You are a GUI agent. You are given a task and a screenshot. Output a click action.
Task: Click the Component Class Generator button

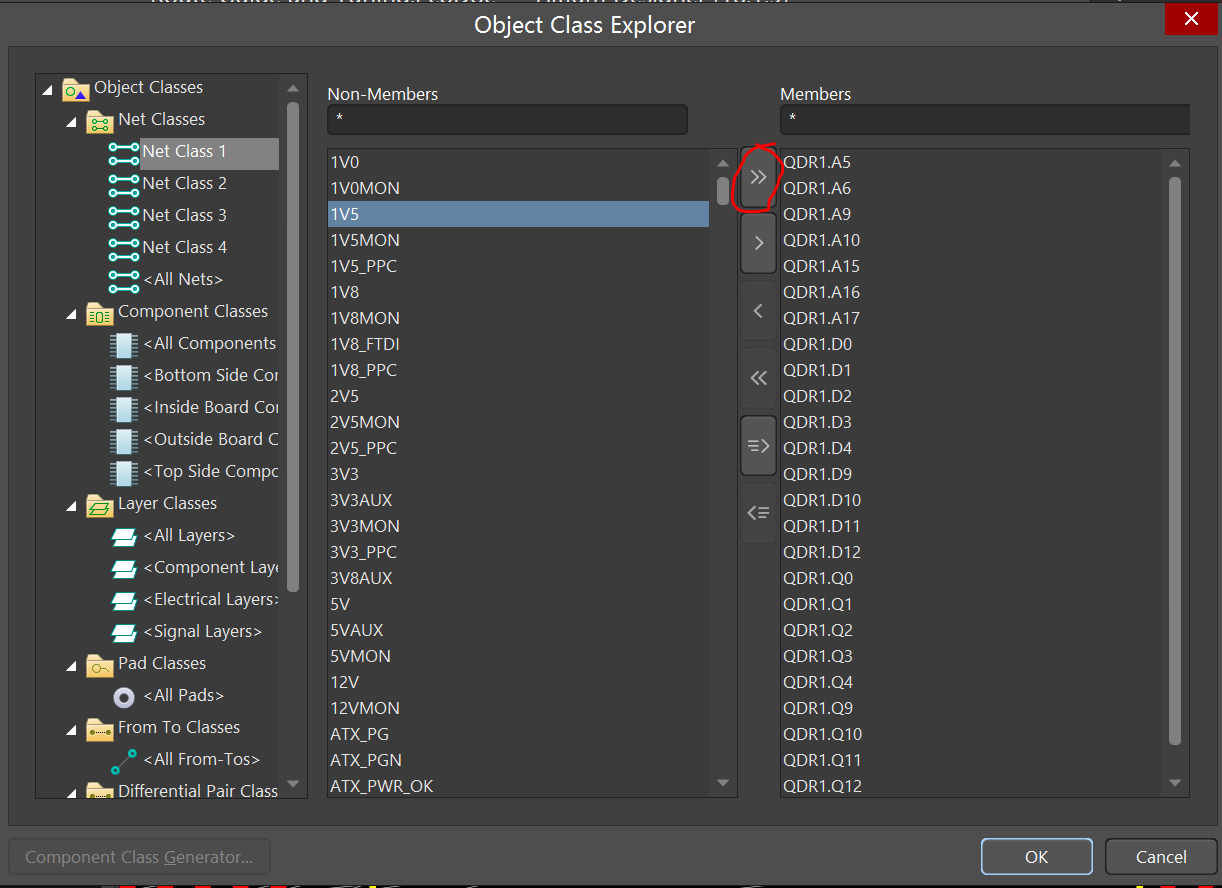[x=139, y=857]
